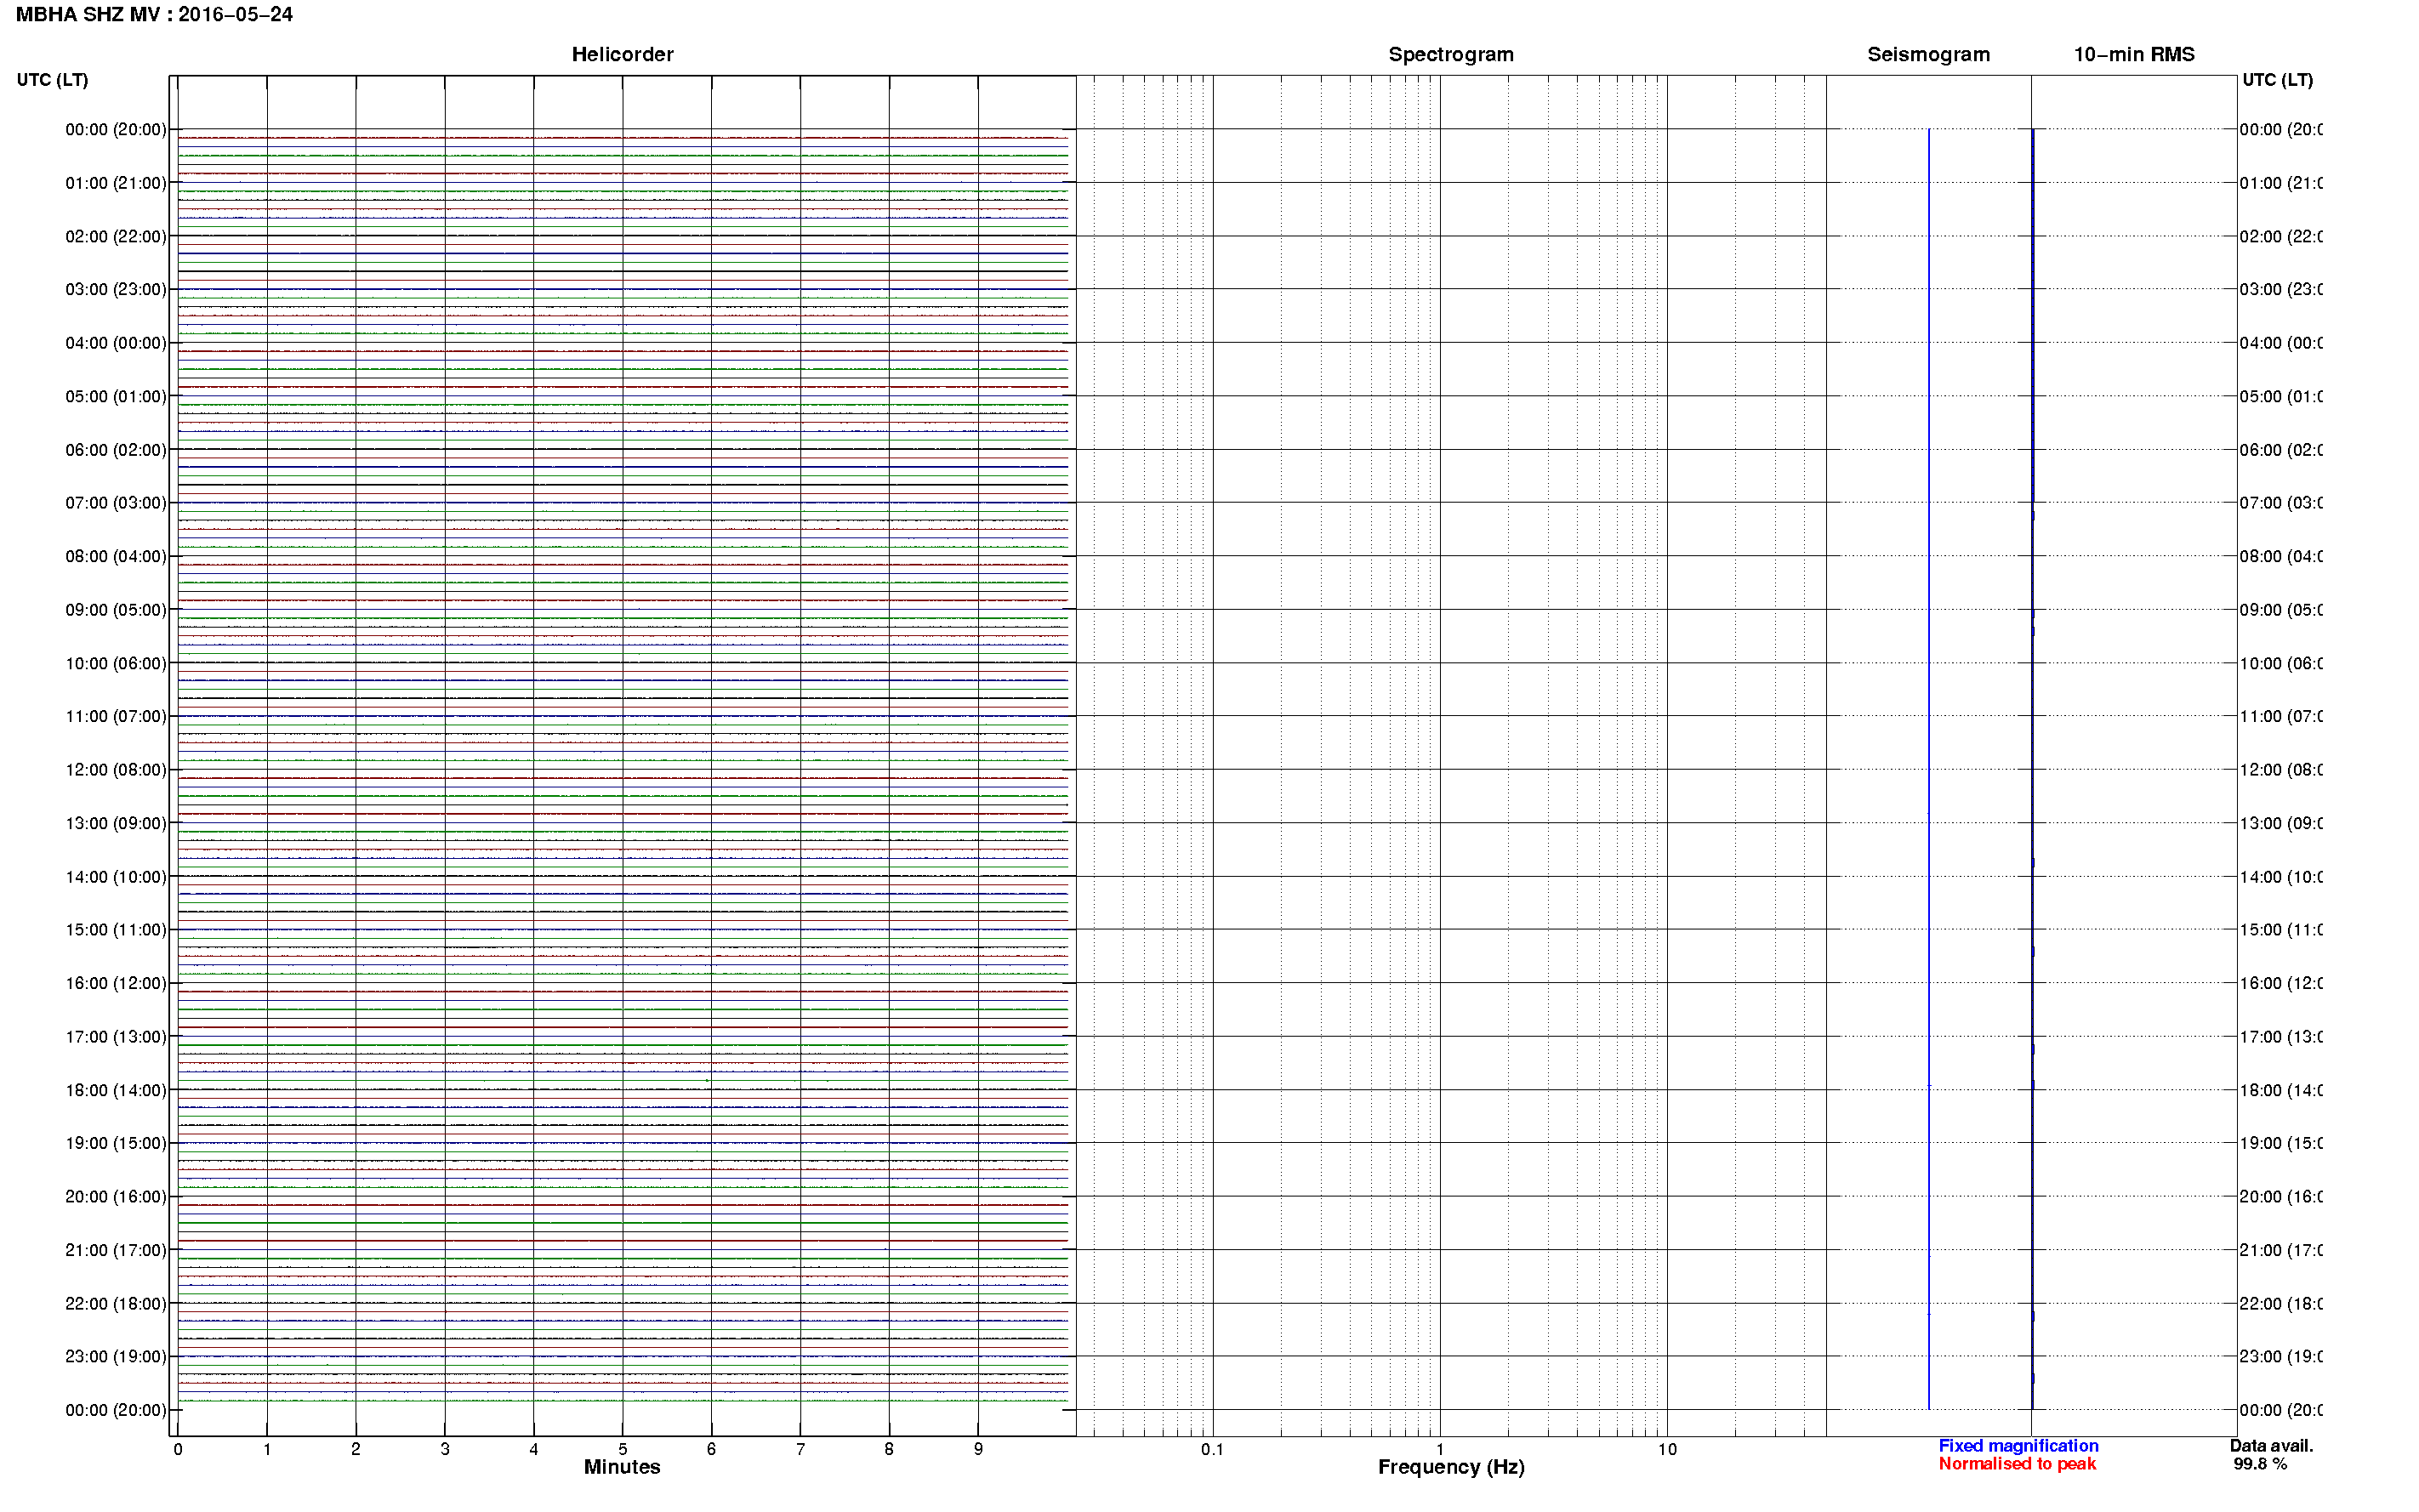Click the '99.8 %' availability value
Image resolution: width=2419 pixels, height=1512 pixels.
tap(2260, 1464)
